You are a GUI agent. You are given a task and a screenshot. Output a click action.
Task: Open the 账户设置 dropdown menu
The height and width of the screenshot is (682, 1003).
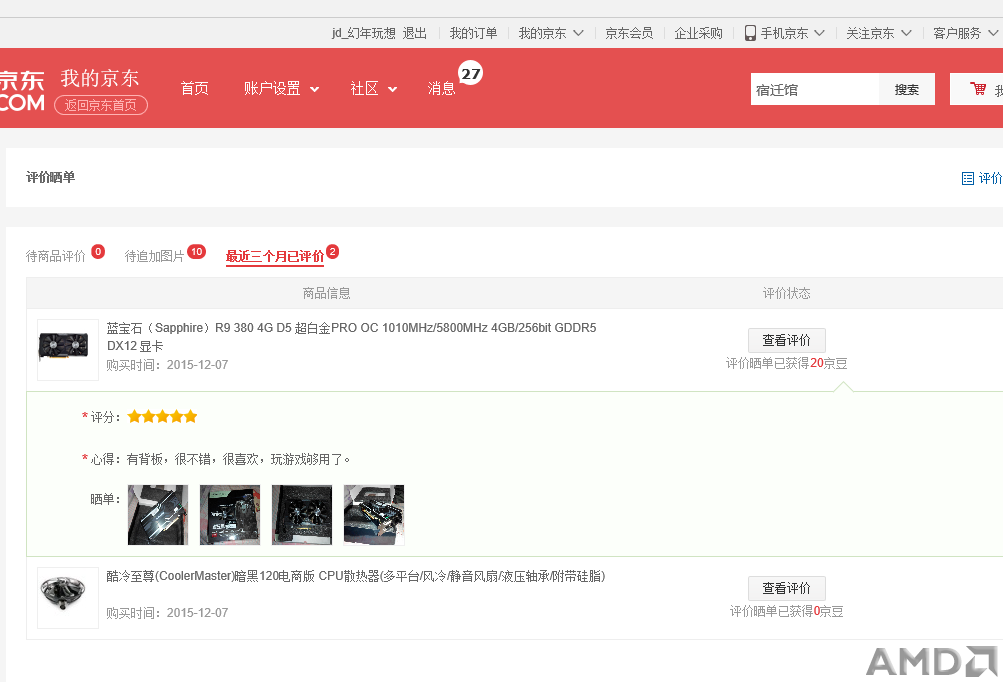tap(281, 88)
